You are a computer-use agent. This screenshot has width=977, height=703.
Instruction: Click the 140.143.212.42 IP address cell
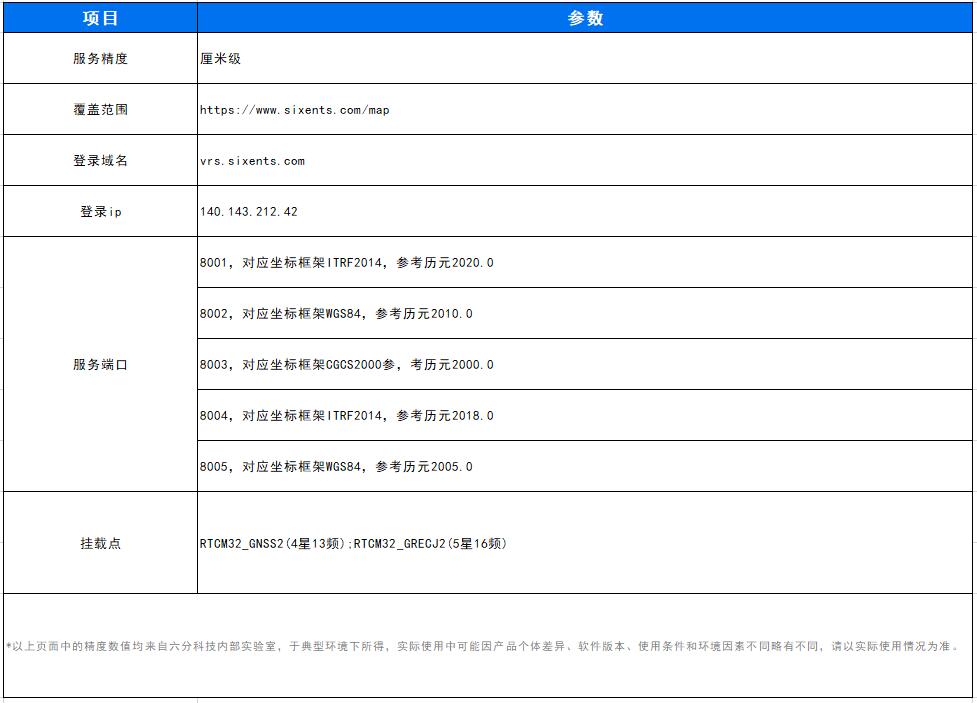point(249,212)
